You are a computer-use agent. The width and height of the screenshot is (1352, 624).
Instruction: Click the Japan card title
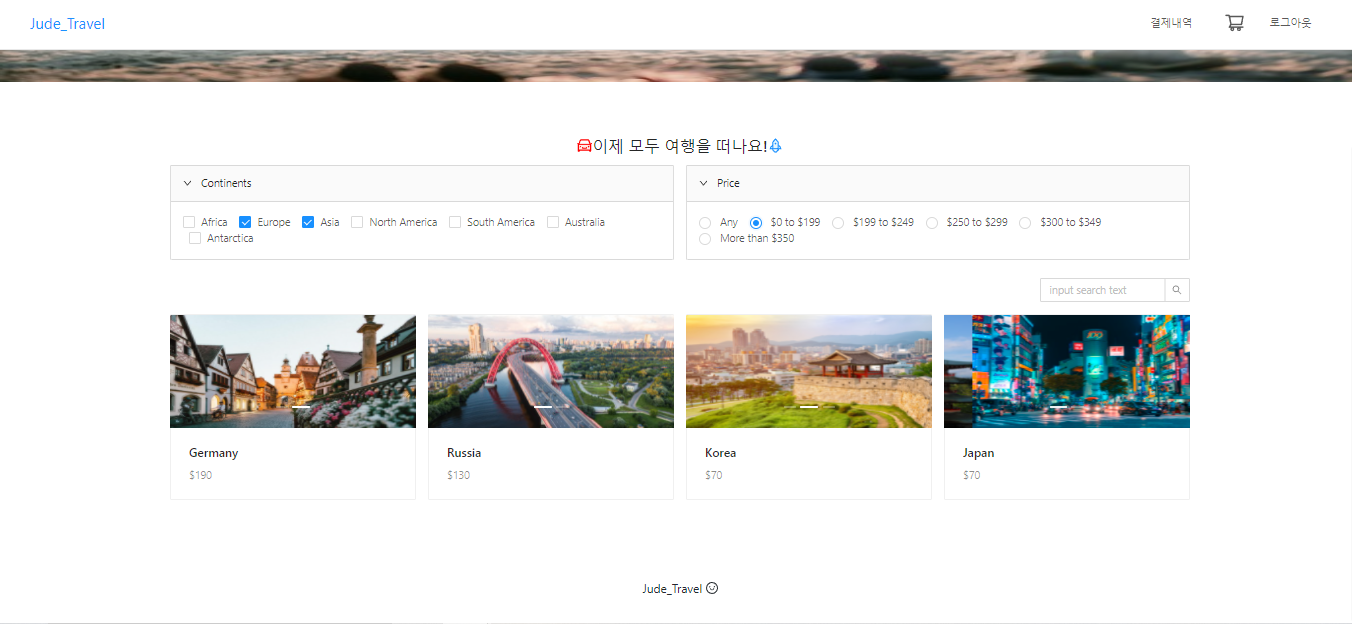pyautogui.click(x=978, y=453)
